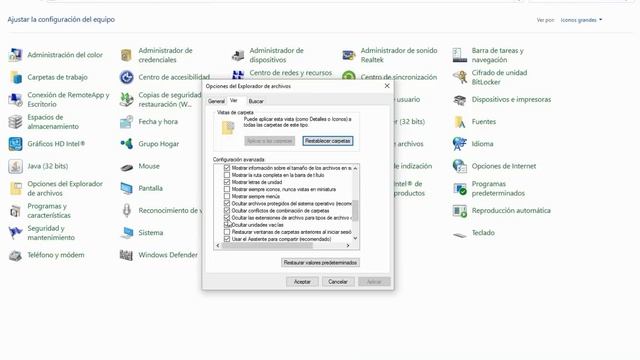This screenshot has height=360, width=640.
Task: Open Fecha y hora icon
Action: pos(127,122)
